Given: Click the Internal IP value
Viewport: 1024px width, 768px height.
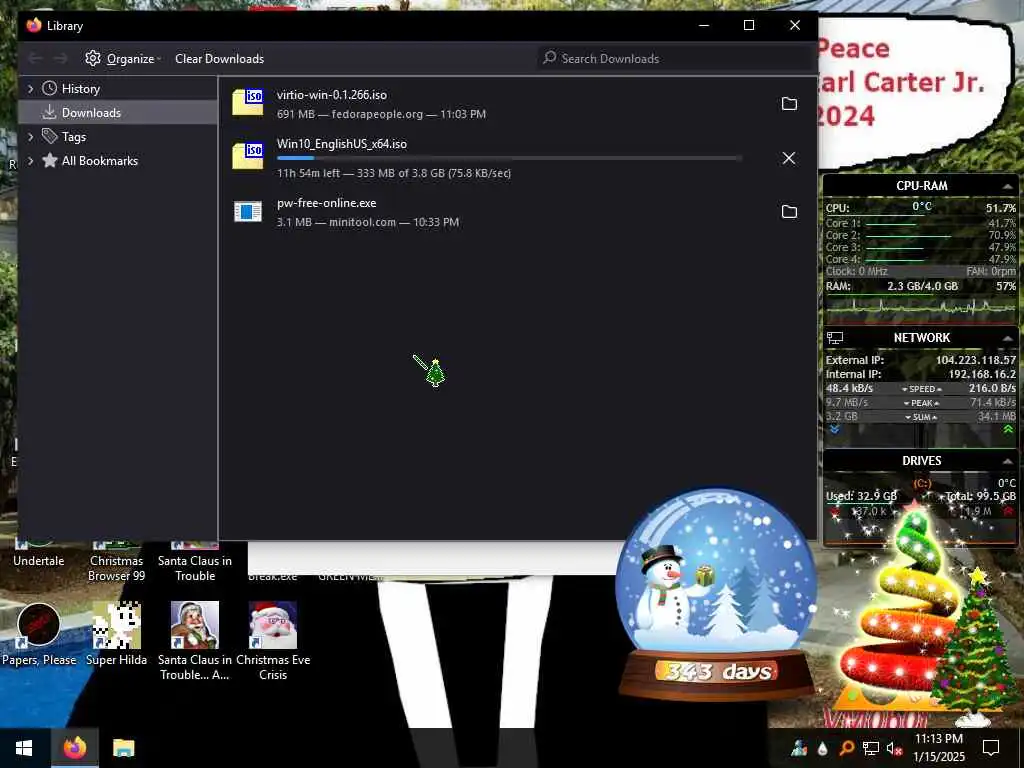Looking at the screenshot, I should click(x=982, y=374).
